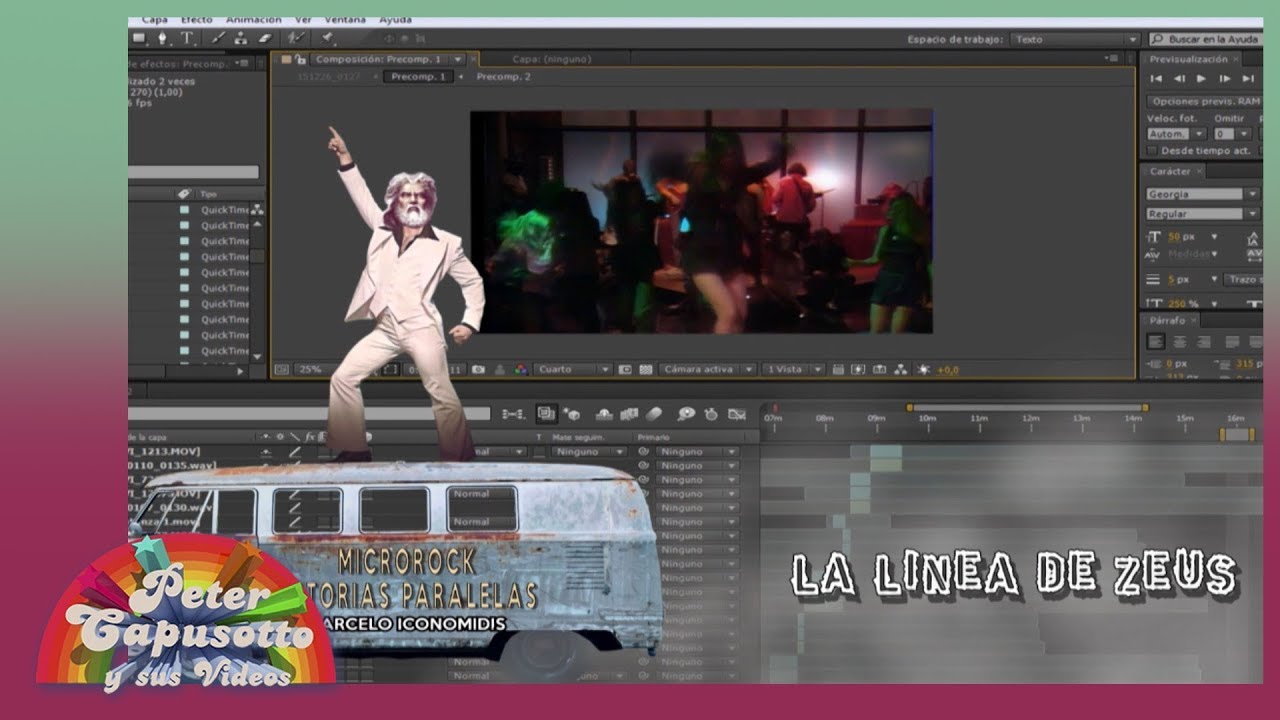1280x720 pixels.
Task: Click the reset exposure icon
Action: click(x=923, y=369)
